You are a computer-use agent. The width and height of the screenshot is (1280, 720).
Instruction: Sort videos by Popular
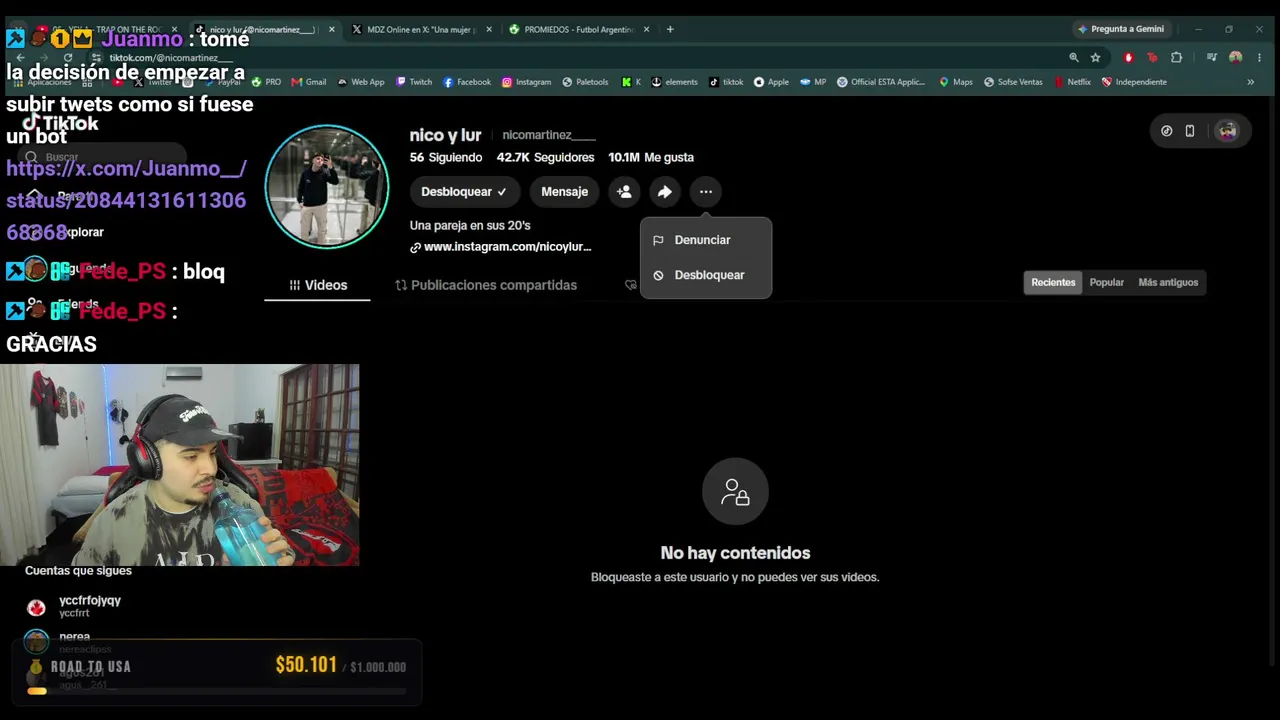point(1107,283)
